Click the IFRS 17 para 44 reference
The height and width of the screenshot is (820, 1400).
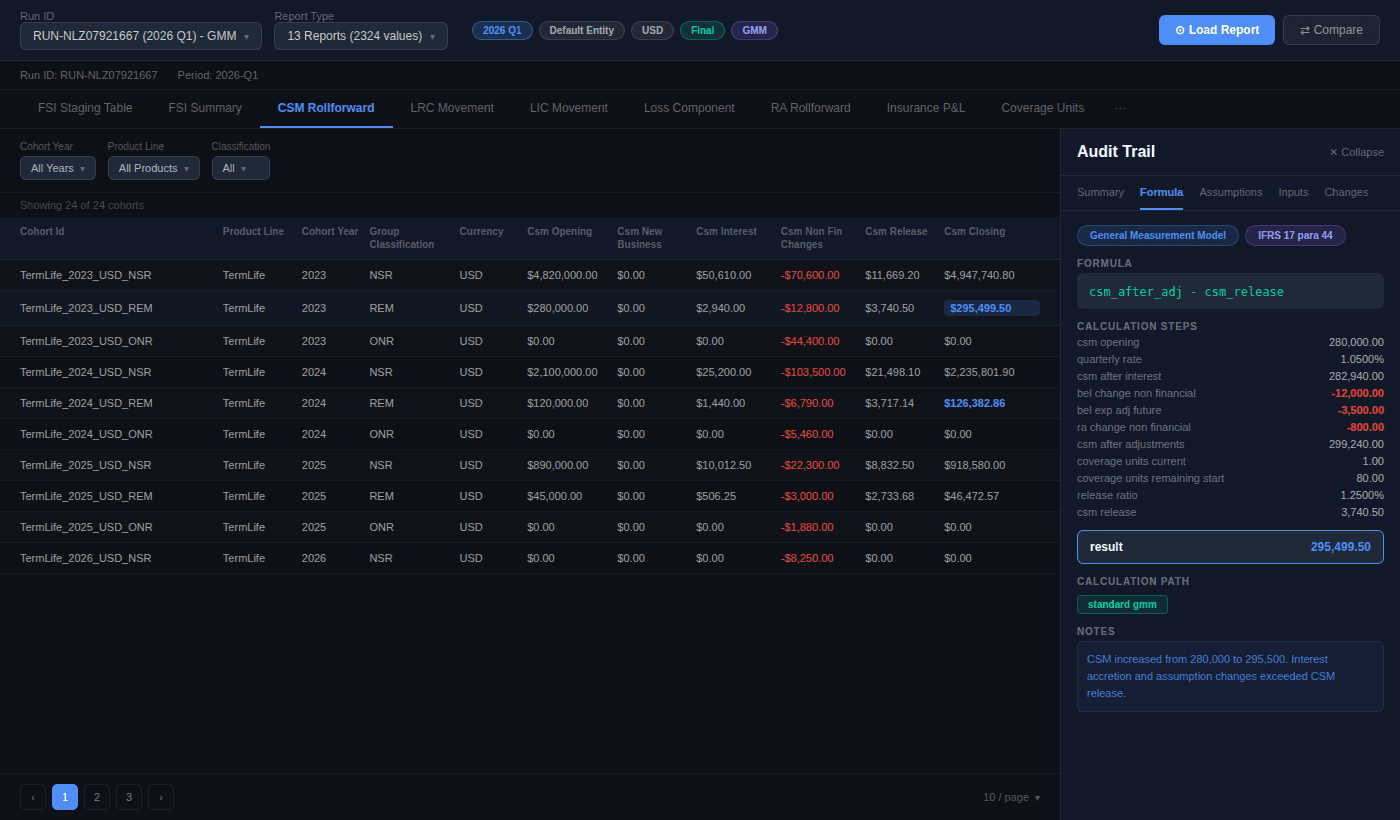[x=1295, y=235]
